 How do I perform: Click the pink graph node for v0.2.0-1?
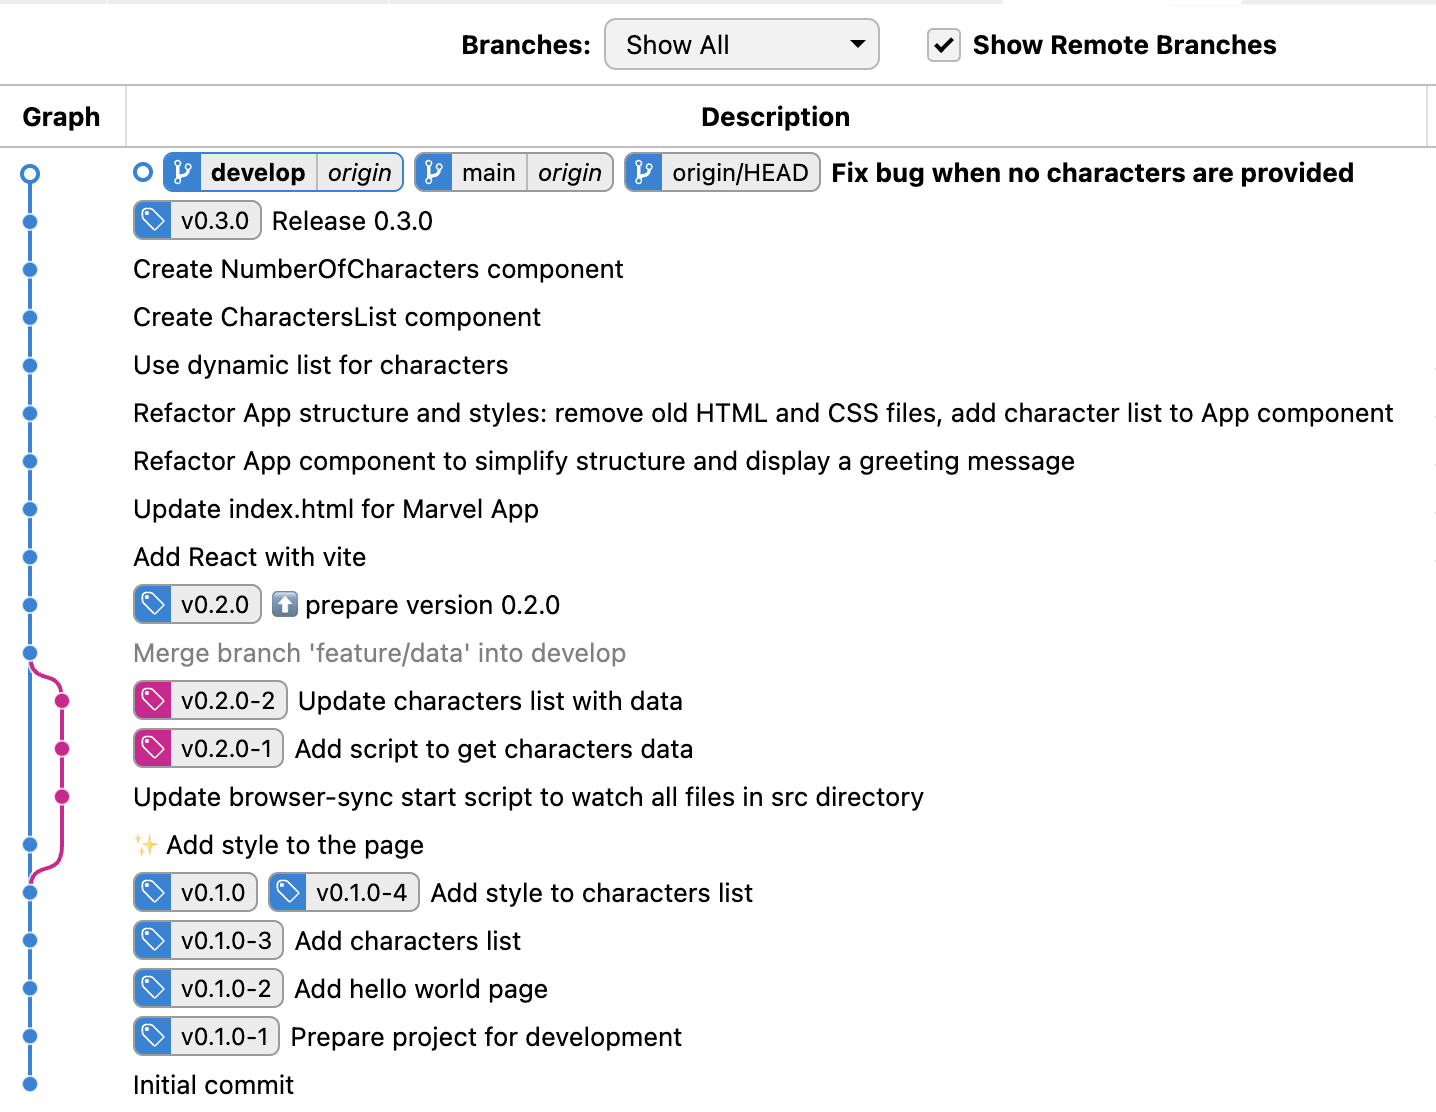[x=62, y=749]
